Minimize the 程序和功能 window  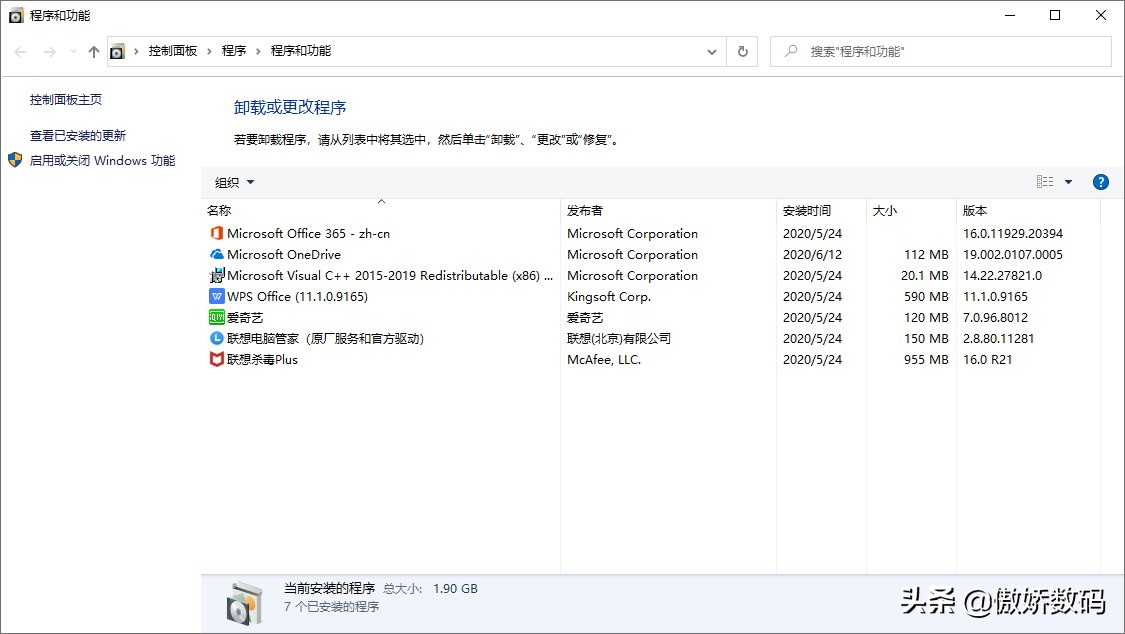pyautogui.click(x=1009, y=15)
